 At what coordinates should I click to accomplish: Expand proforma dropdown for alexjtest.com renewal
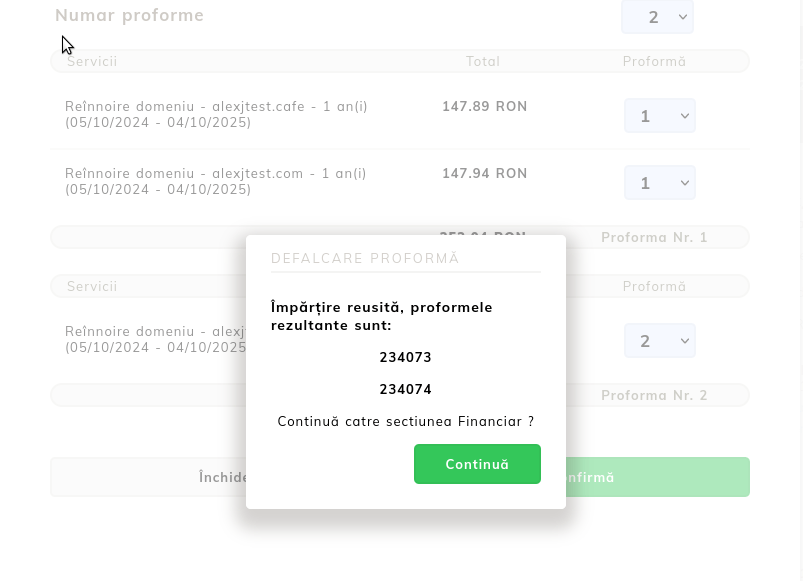pos(659,183)
